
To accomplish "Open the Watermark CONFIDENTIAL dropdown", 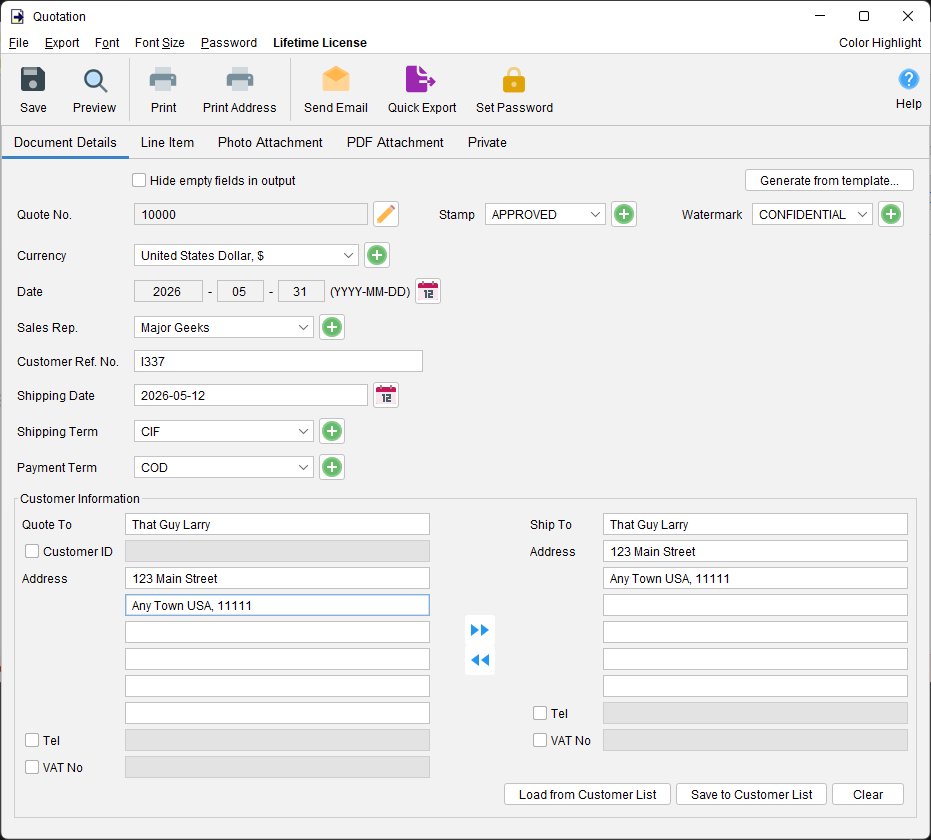I will [x=812, y=214].
